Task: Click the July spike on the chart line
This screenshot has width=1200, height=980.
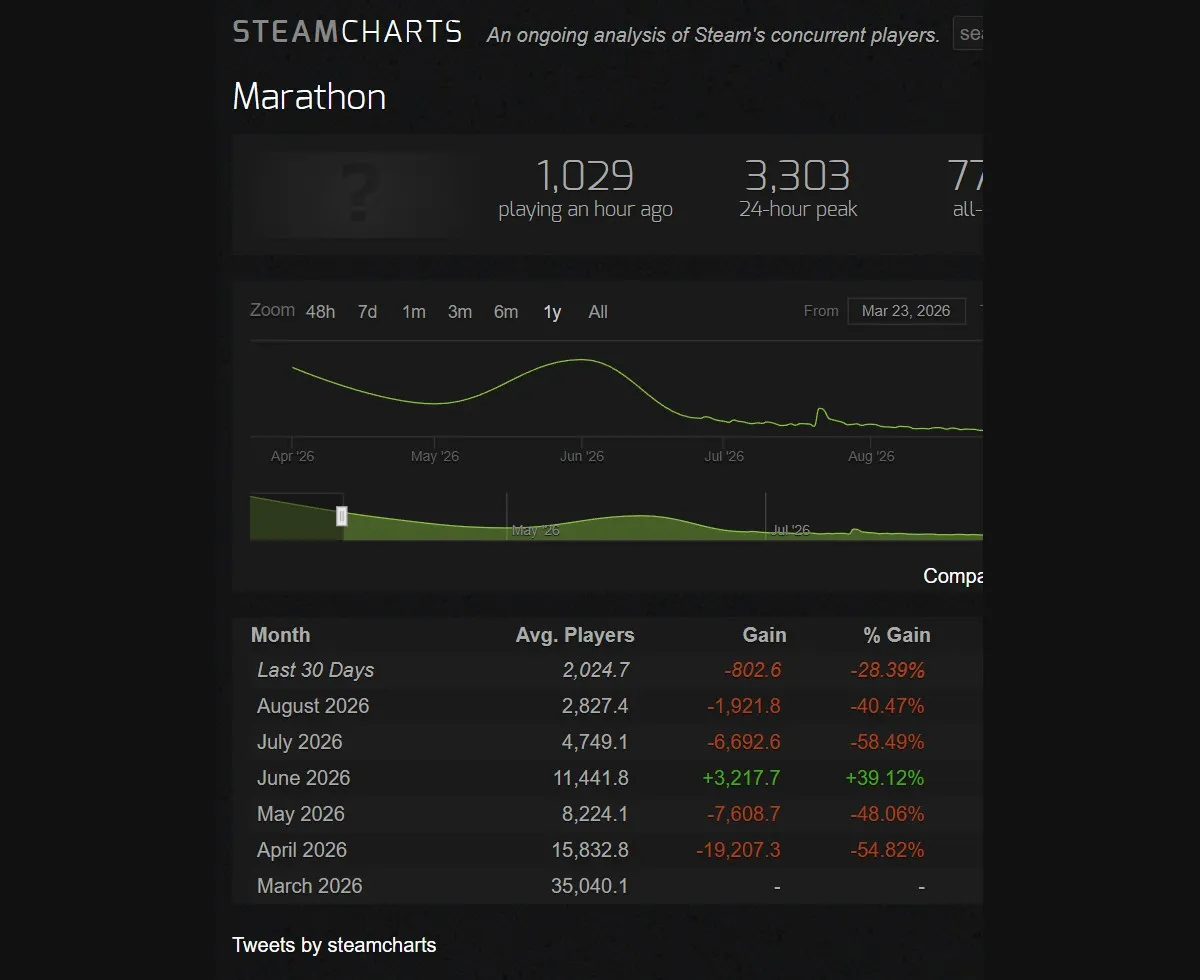Action: (821, 411)
